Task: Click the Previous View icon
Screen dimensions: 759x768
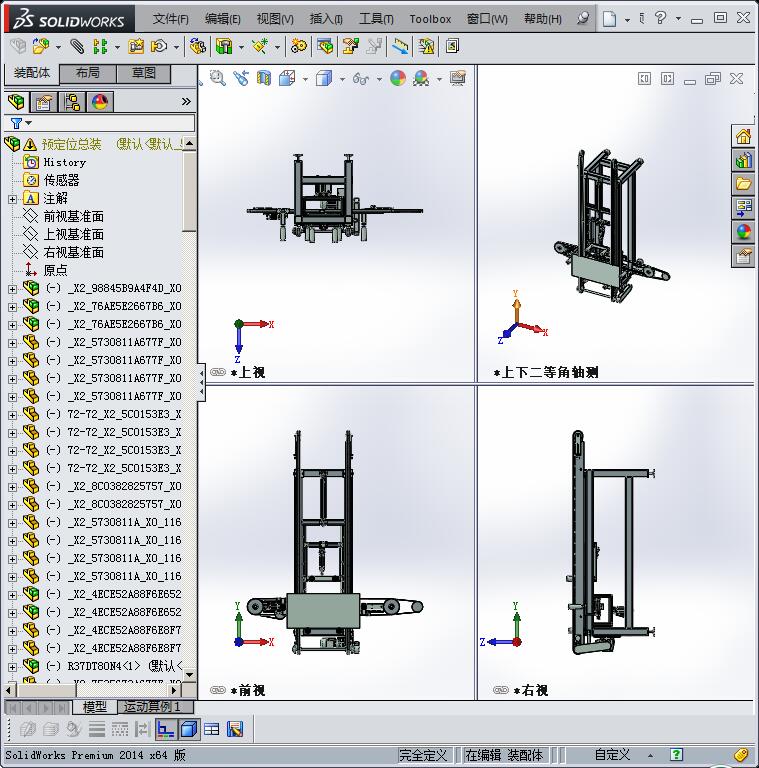Action: tap(241, 78)
